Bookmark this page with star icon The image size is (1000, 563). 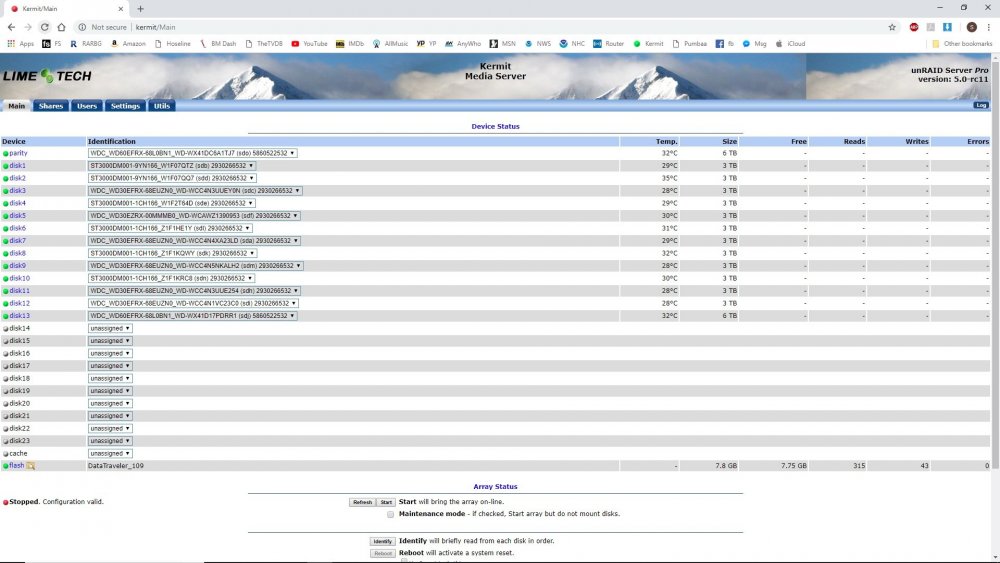(892, 27)
